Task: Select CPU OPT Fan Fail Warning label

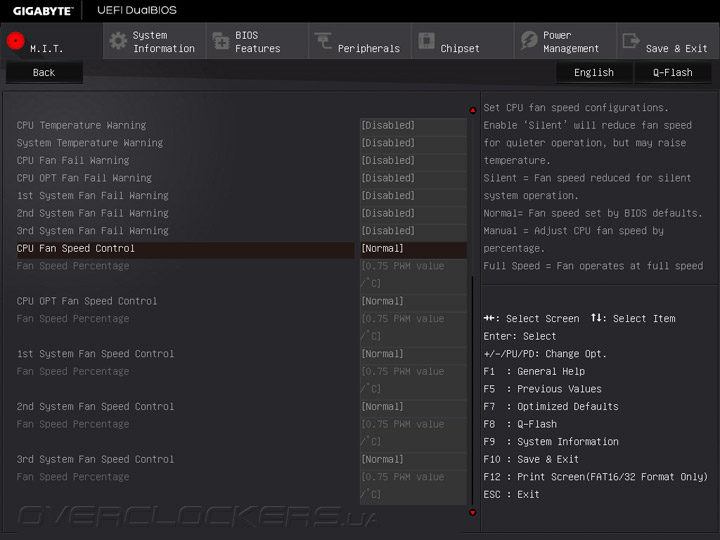Action: click(84, 178)
